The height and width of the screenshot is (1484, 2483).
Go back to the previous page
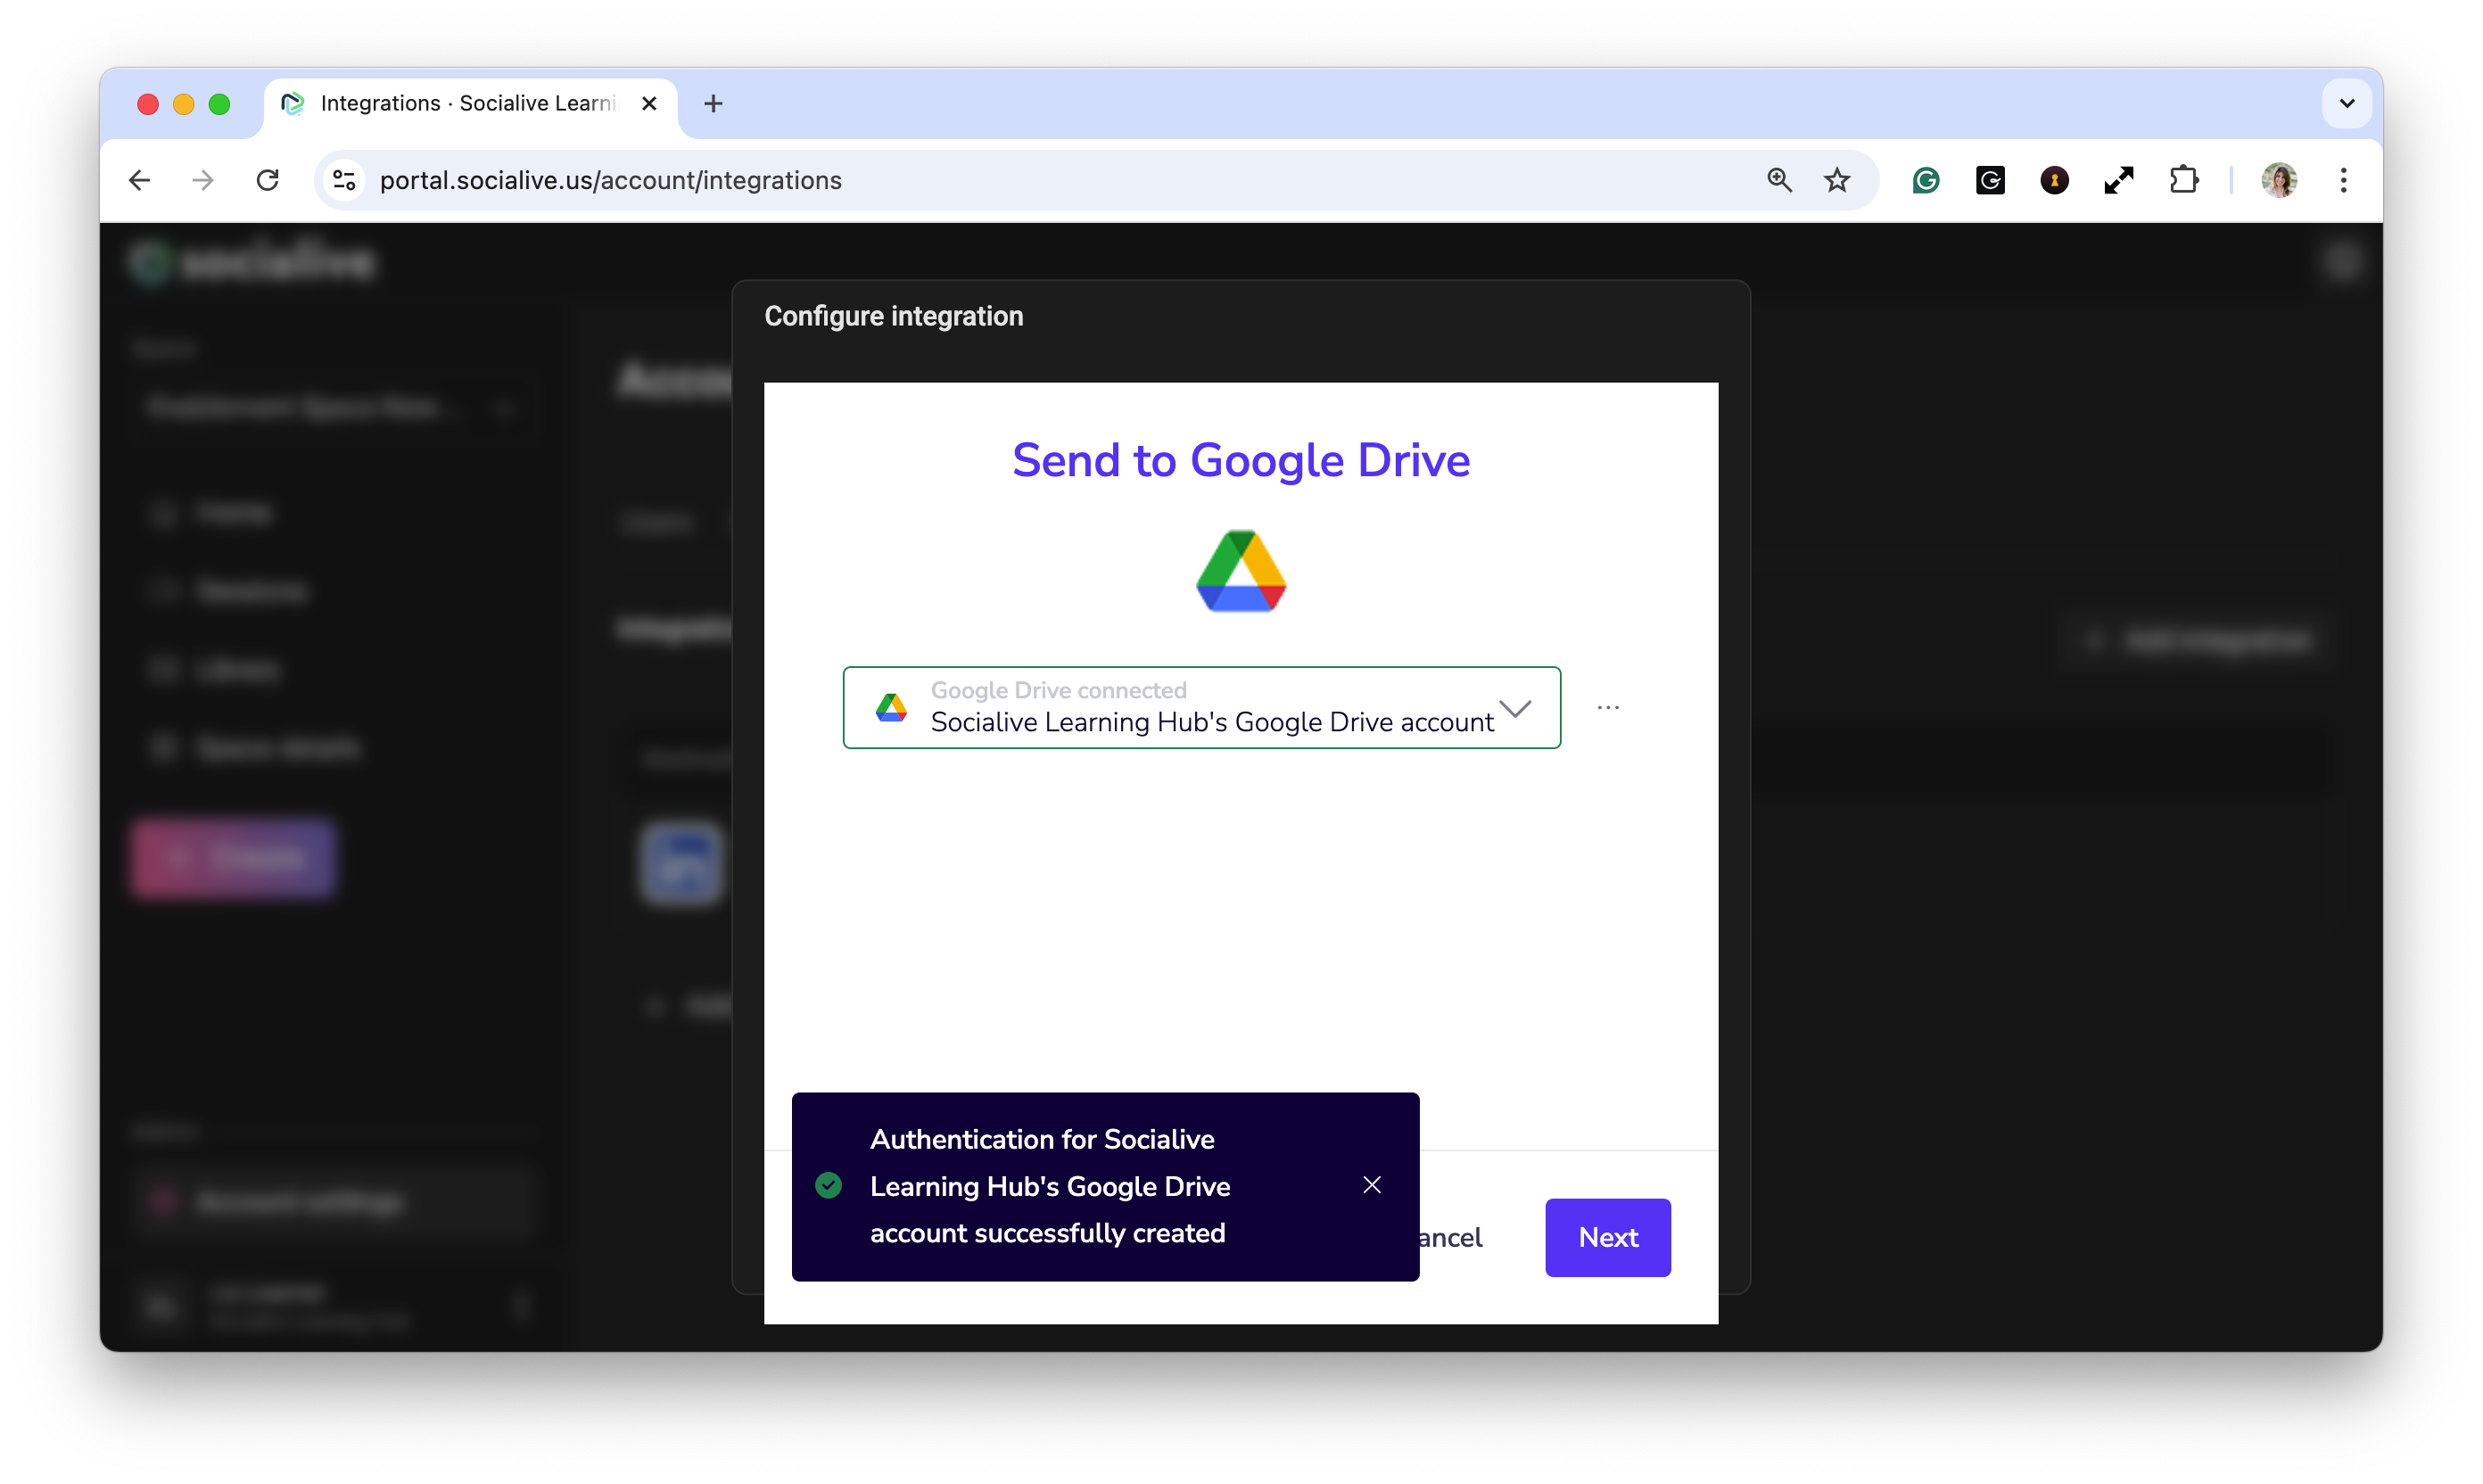140,180
